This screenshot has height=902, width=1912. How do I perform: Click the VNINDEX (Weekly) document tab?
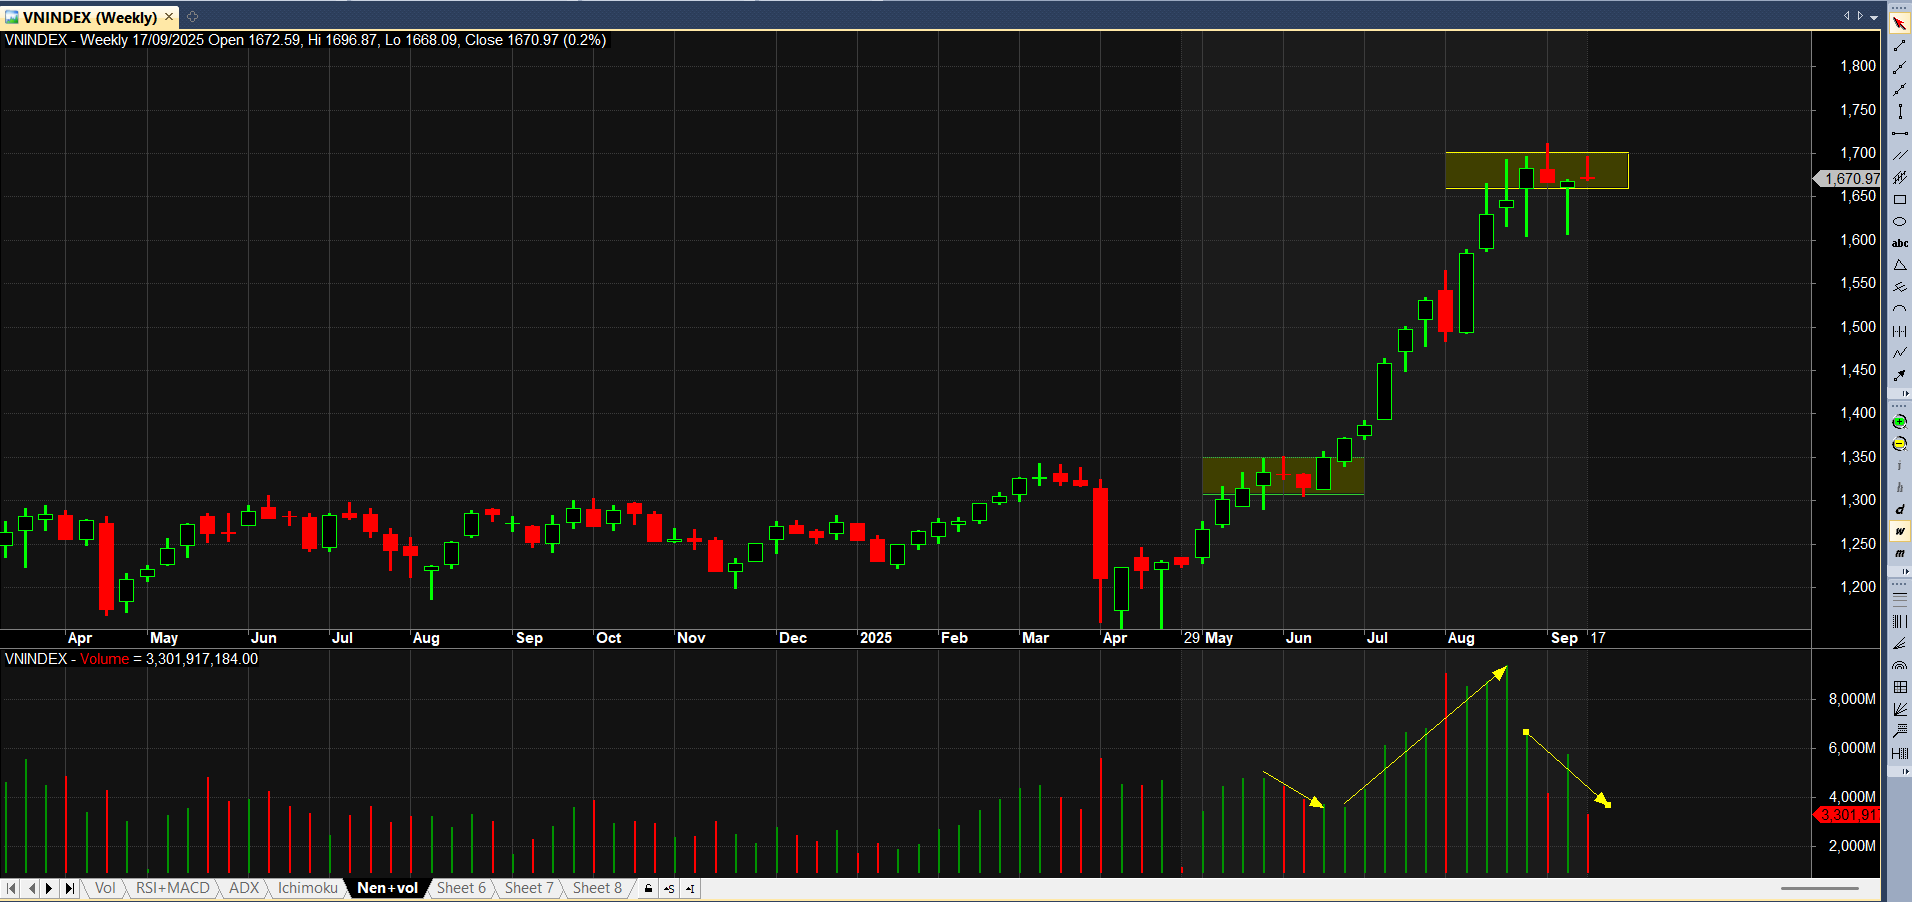(89, 17)
